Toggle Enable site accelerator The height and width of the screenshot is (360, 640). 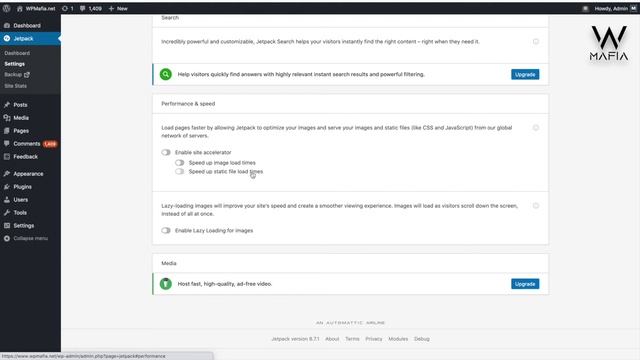(x=166, y=152)
